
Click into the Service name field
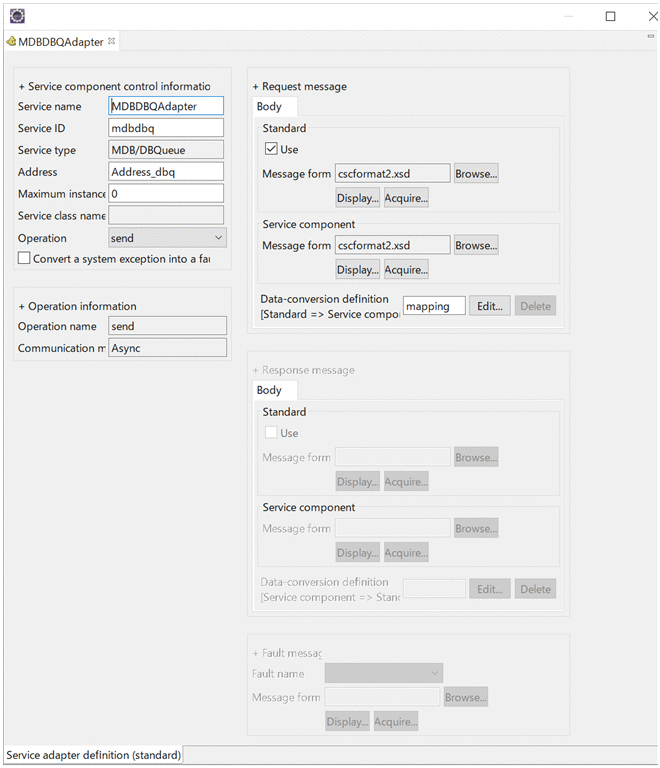pyautogui.click(x=166, y=106)
